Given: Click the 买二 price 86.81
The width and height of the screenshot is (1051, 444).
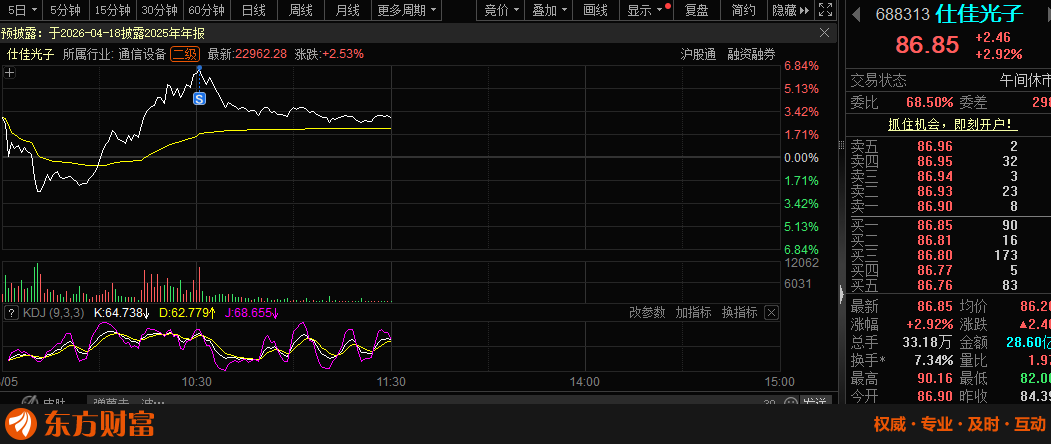Looking at the screenshot, I should click(x=935, y=240).
